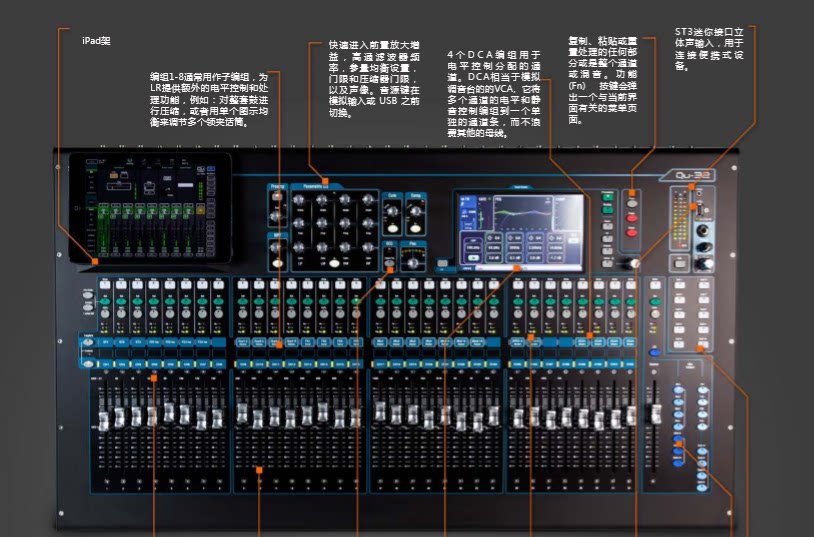Toggle the Mute key on second bank's first channel
Screen dimensions: 814x537
[x=242, y=285]
